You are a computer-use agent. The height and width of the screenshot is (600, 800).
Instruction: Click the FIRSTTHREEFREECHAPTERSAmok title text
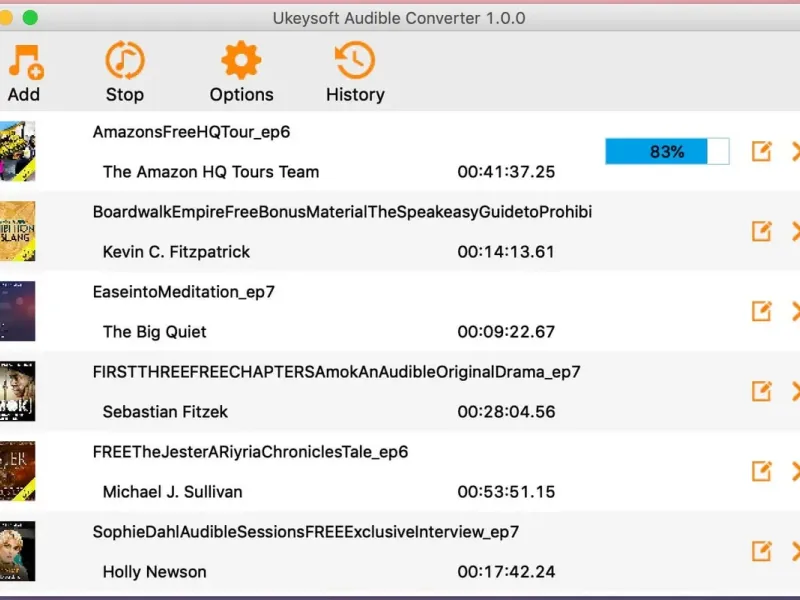tap(337, 372)
